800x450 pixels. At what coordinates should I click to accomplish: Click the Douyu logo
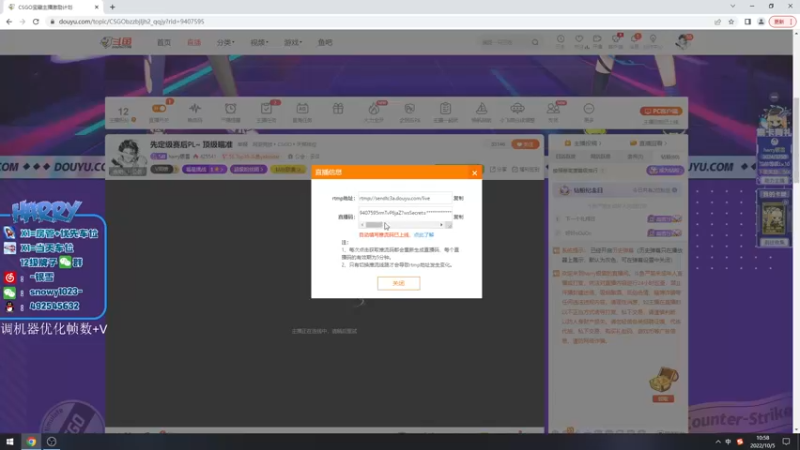pos(116,42)
